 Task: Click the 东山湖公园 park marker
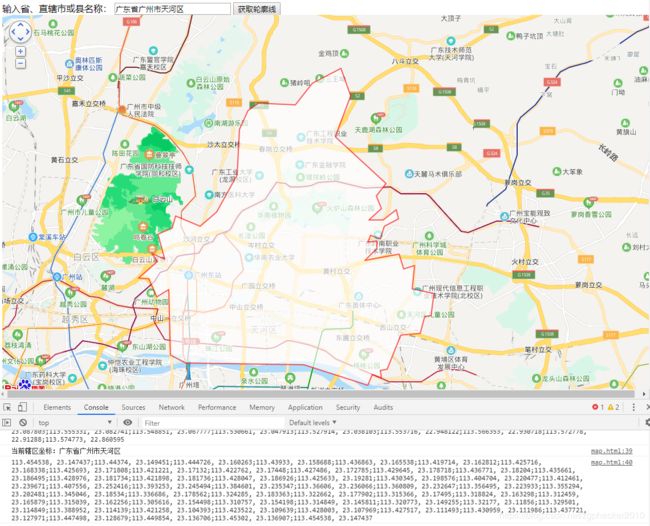pos(123,346)
